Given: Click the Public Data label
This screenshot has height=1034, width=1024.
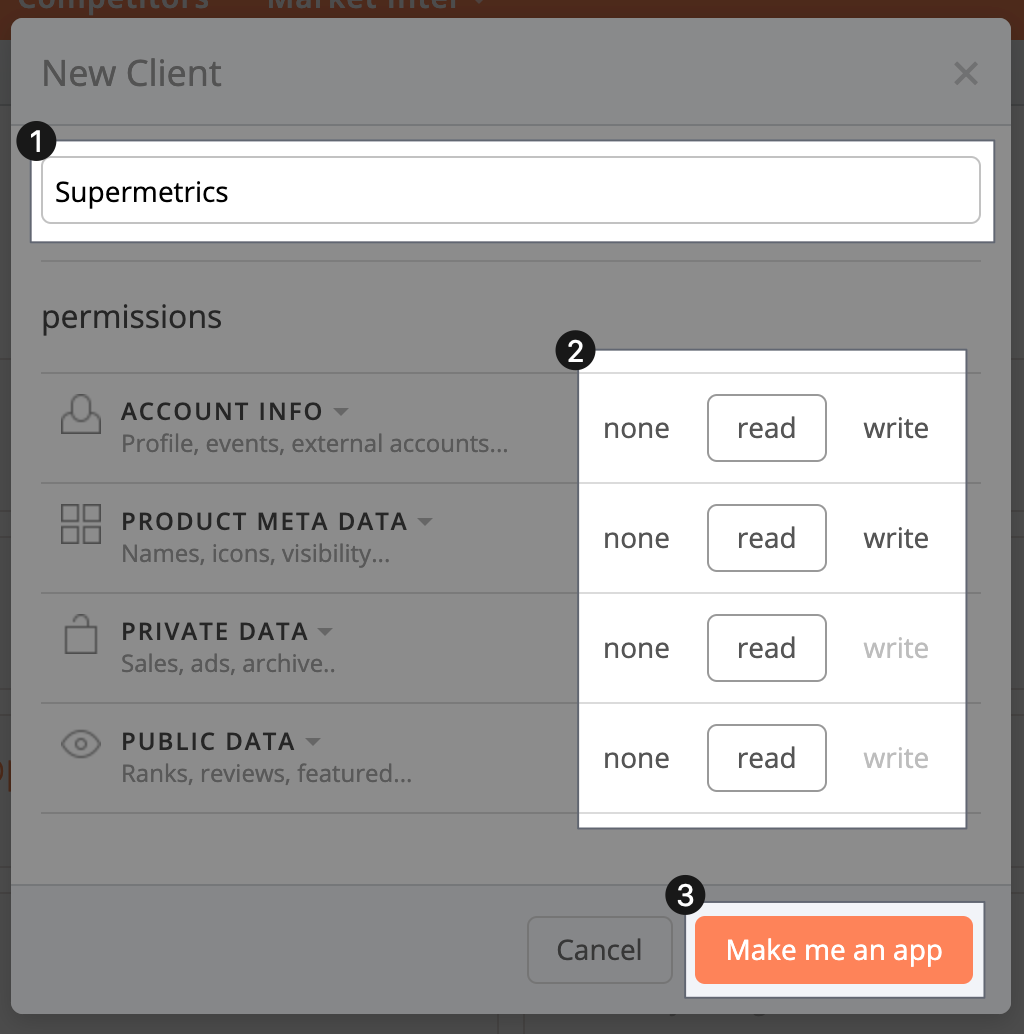Looking at the screenshot, I should (208, 742).
